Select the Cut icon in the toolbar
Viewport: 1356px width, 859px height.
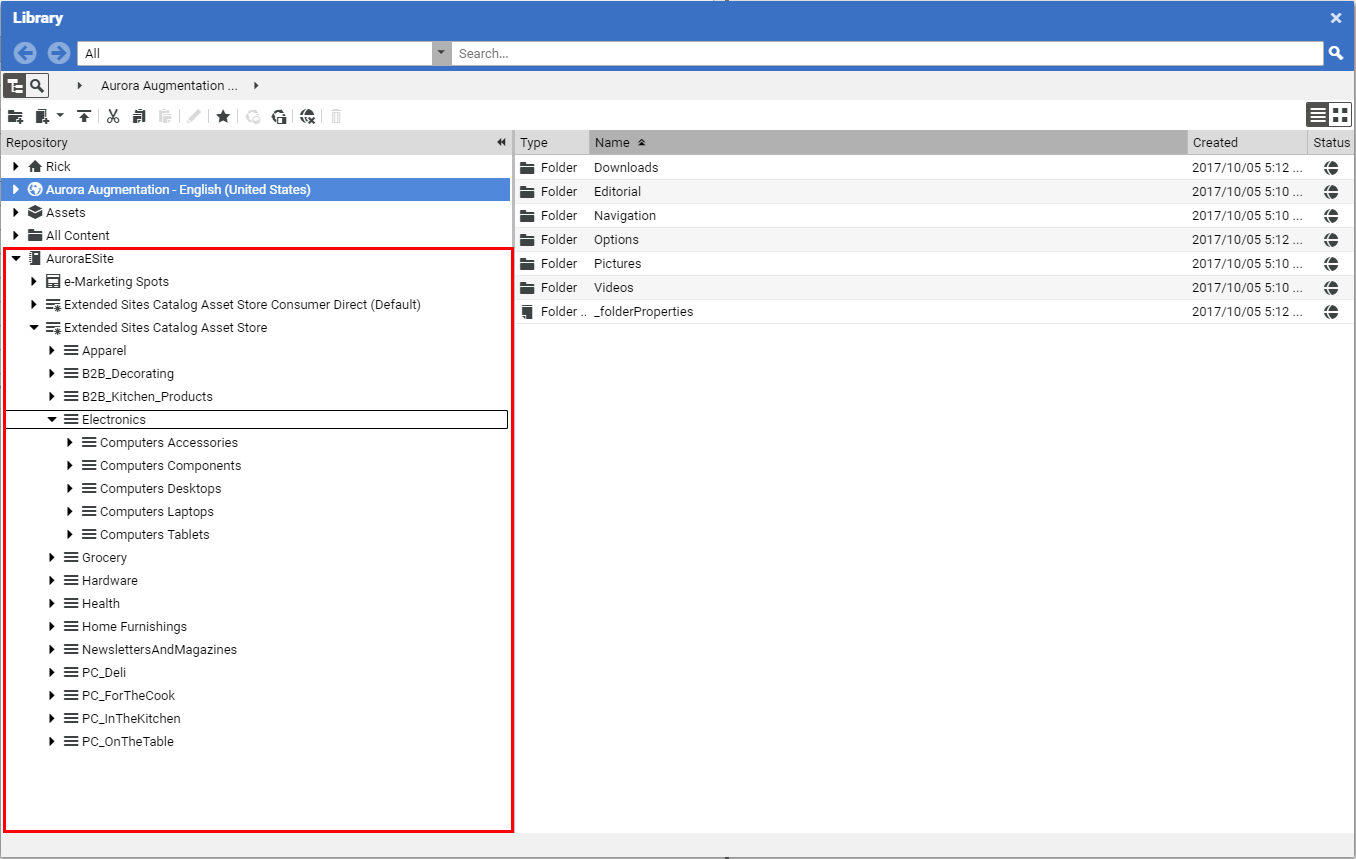112,116
